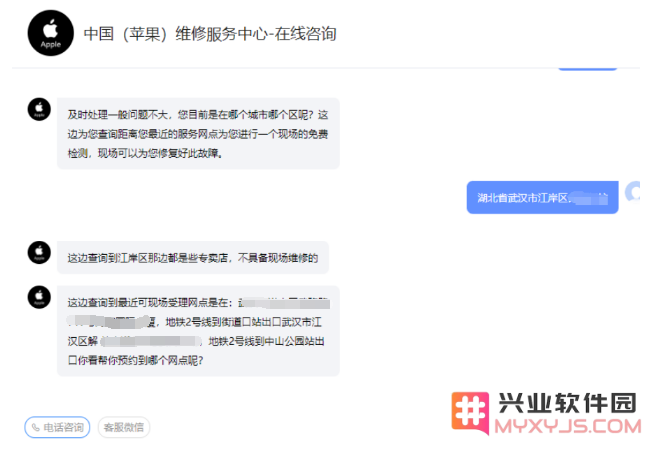
Task: Click agent avatar beside 专卖店 message
Action: click(x=39, y=252)
